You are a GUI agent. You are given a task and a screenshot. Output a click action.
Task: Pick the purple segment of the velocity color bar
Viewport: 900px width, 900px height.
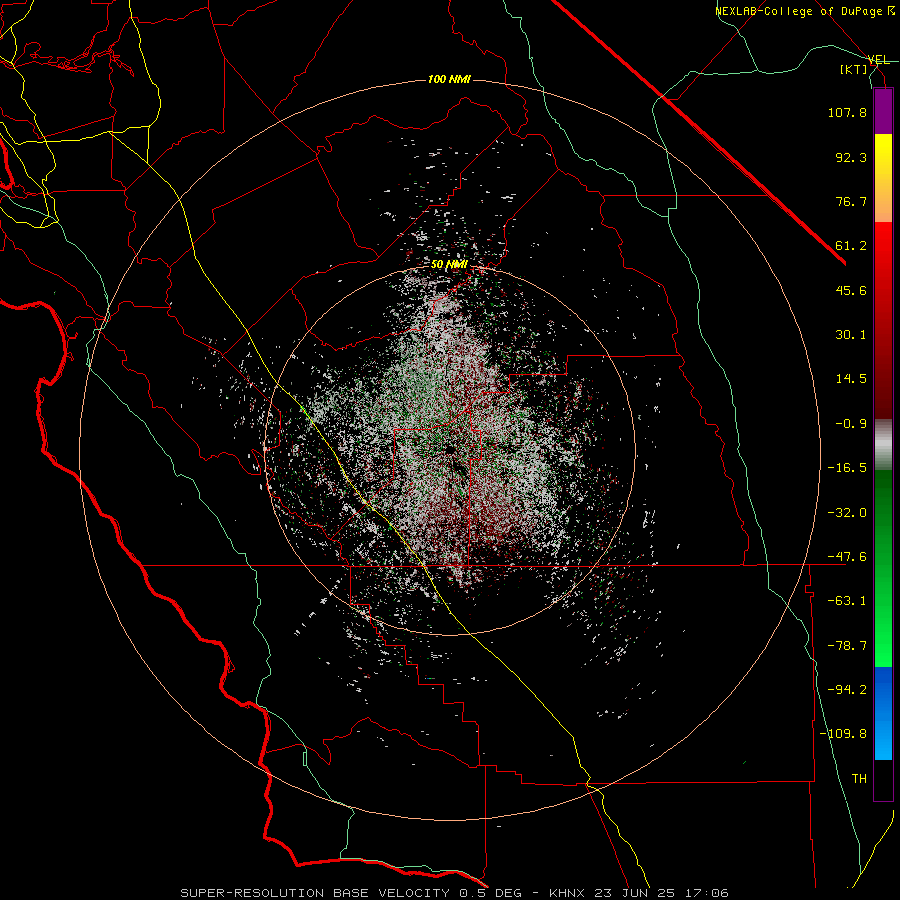(883, 111)
